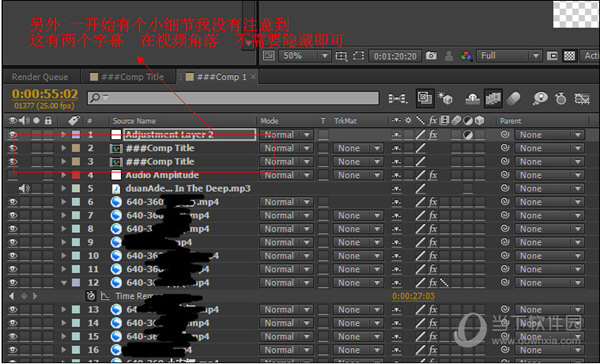The height and width of the screenshot is (364, 600).
Task: Mute the In The Deep.mp3 audio
Action: point(24,188)
